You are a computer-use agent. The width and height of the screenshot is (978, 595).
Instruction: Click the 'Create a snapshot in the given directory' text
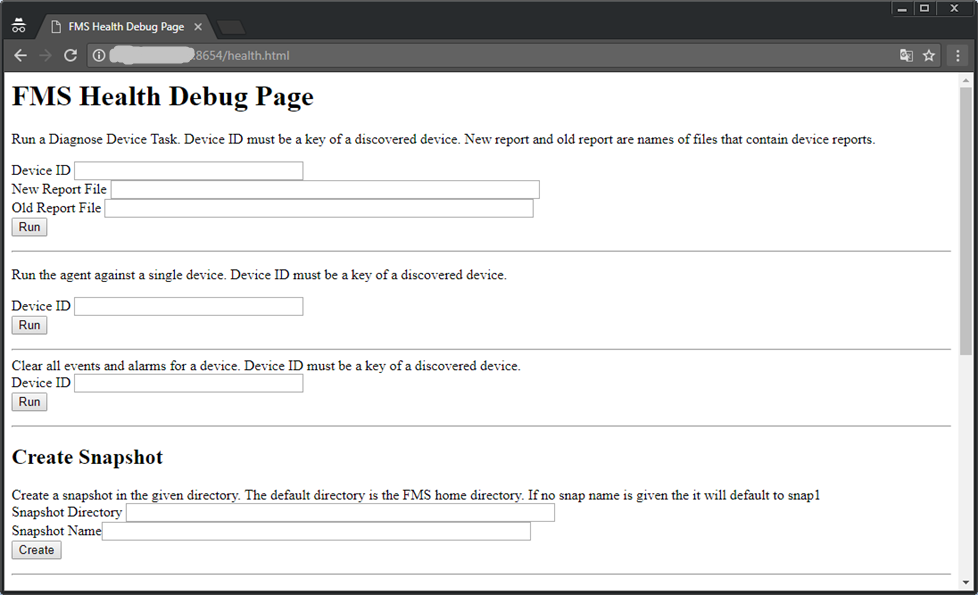coord(415,495)
